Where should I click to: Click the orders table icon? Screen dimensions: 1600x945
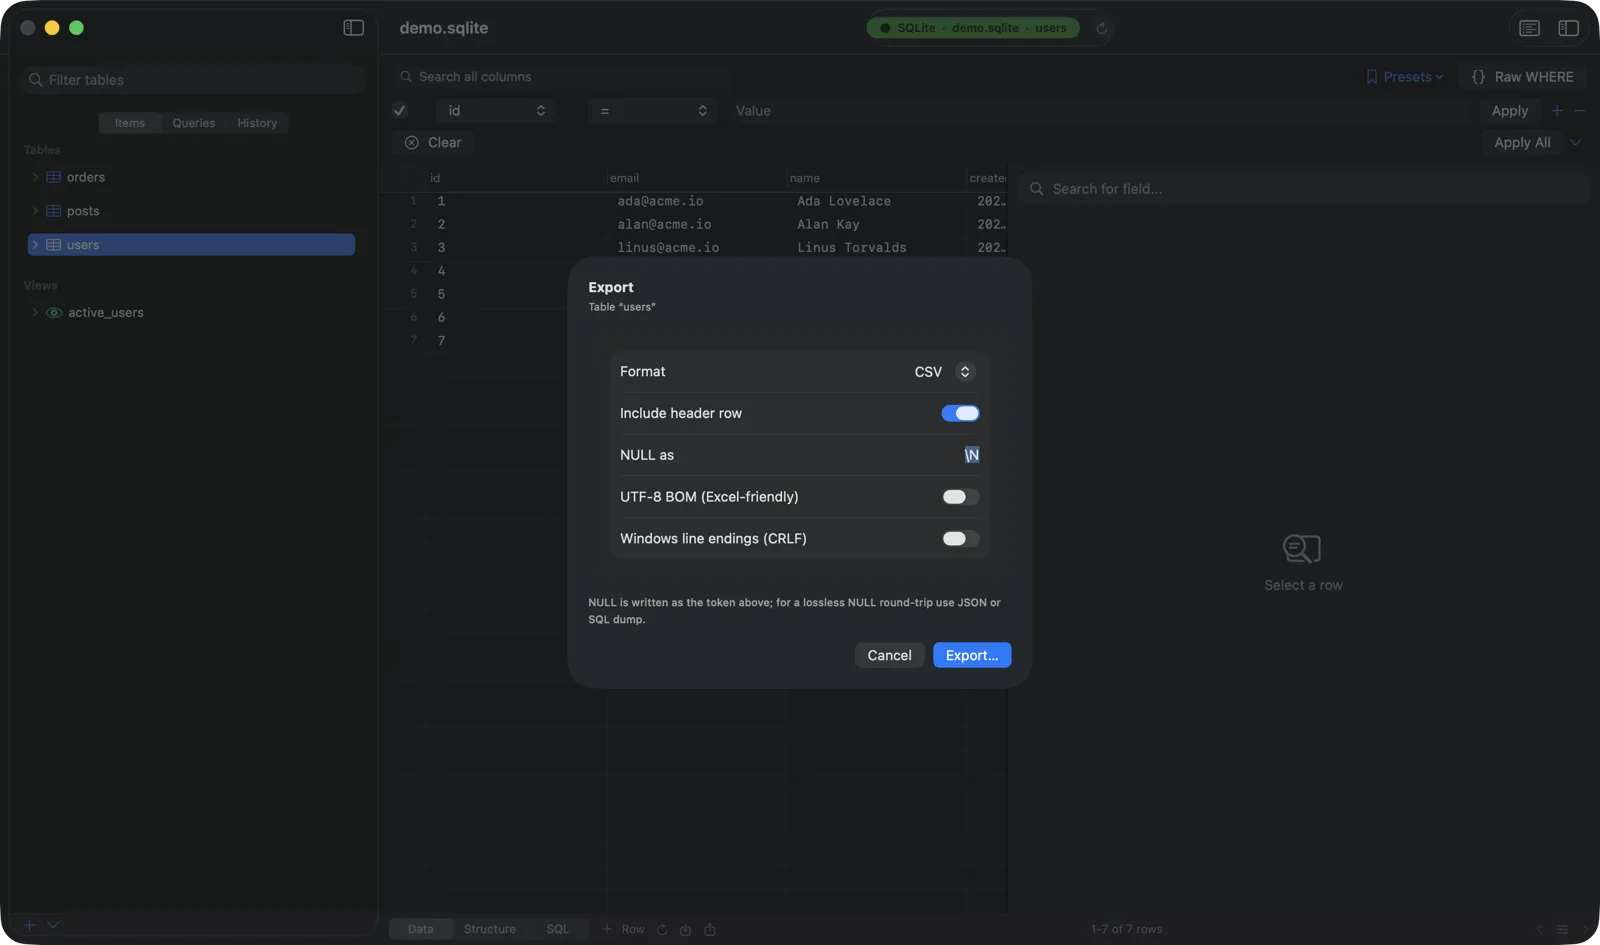tap(54, 177)
